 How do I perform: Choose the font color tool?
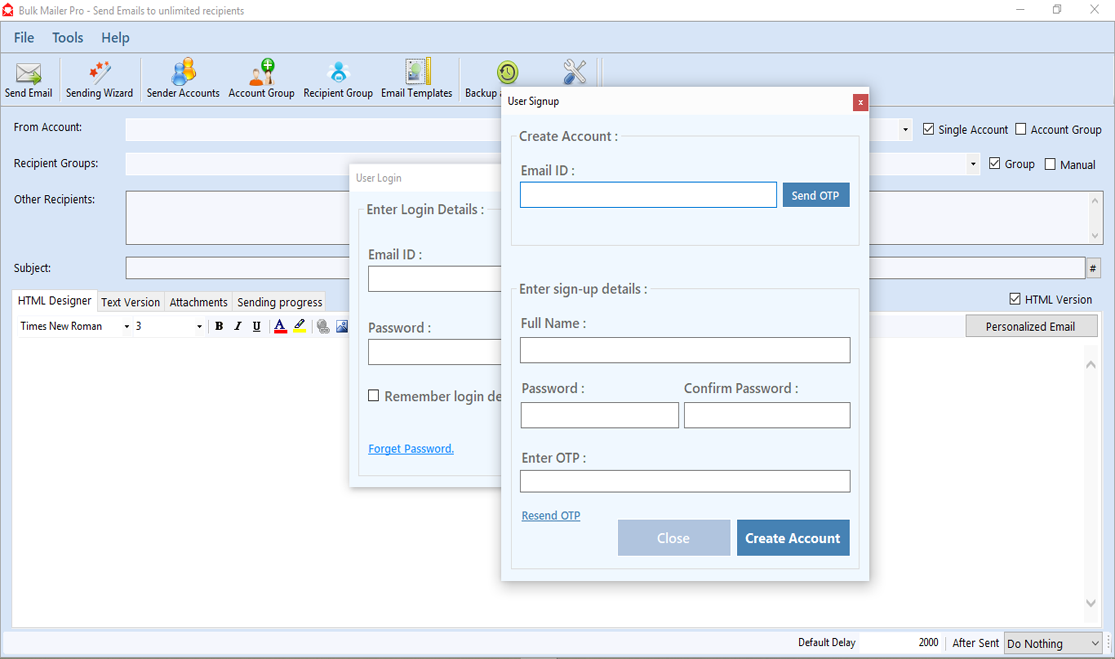point(280,326)
